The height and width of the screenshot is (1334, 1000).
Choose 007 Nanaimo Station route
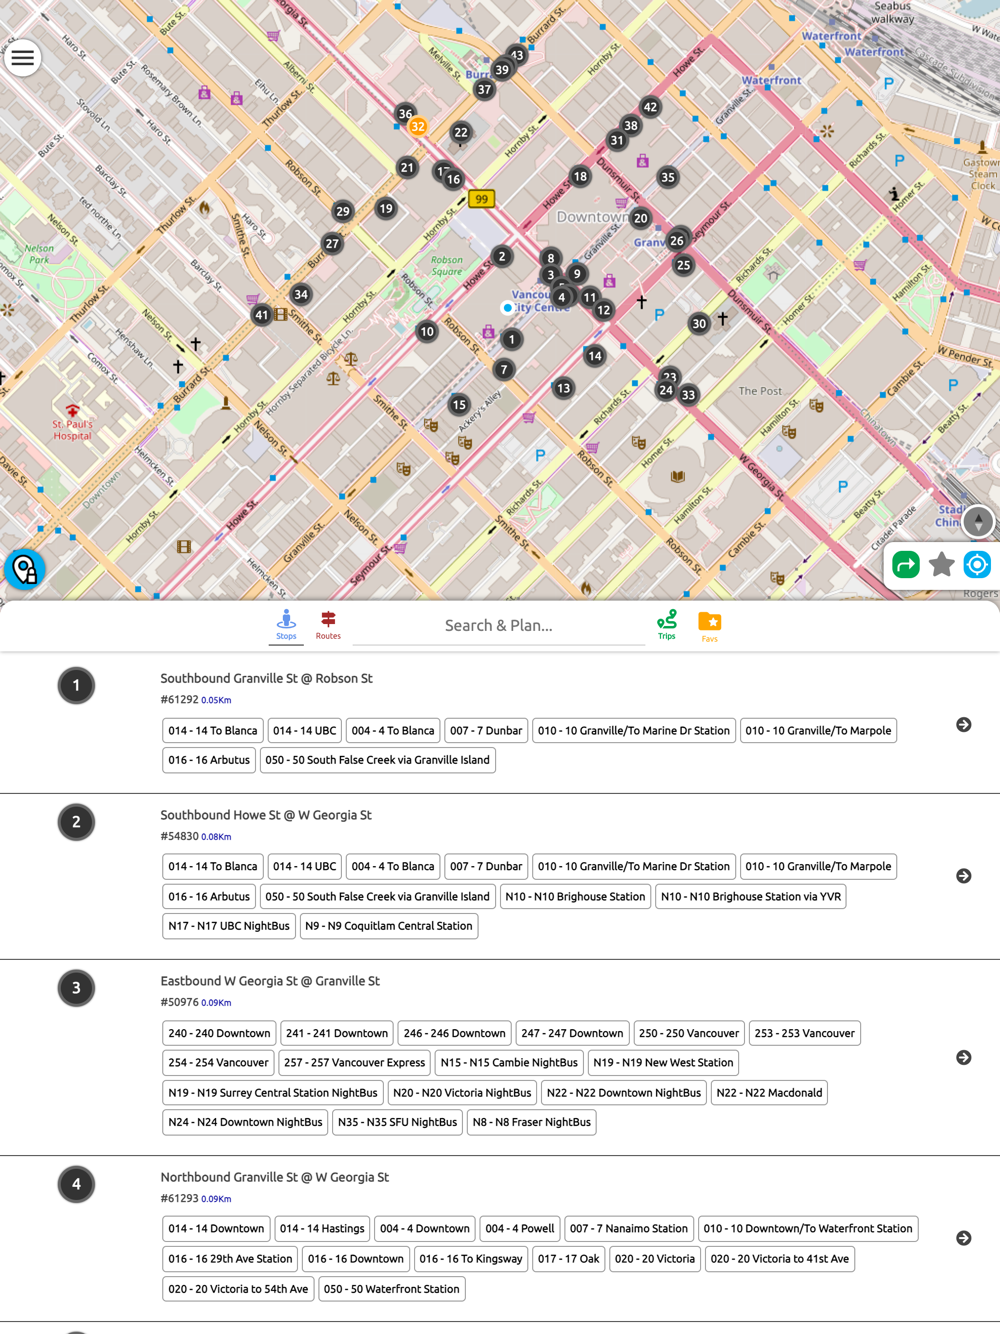[x=629, y=1229]
